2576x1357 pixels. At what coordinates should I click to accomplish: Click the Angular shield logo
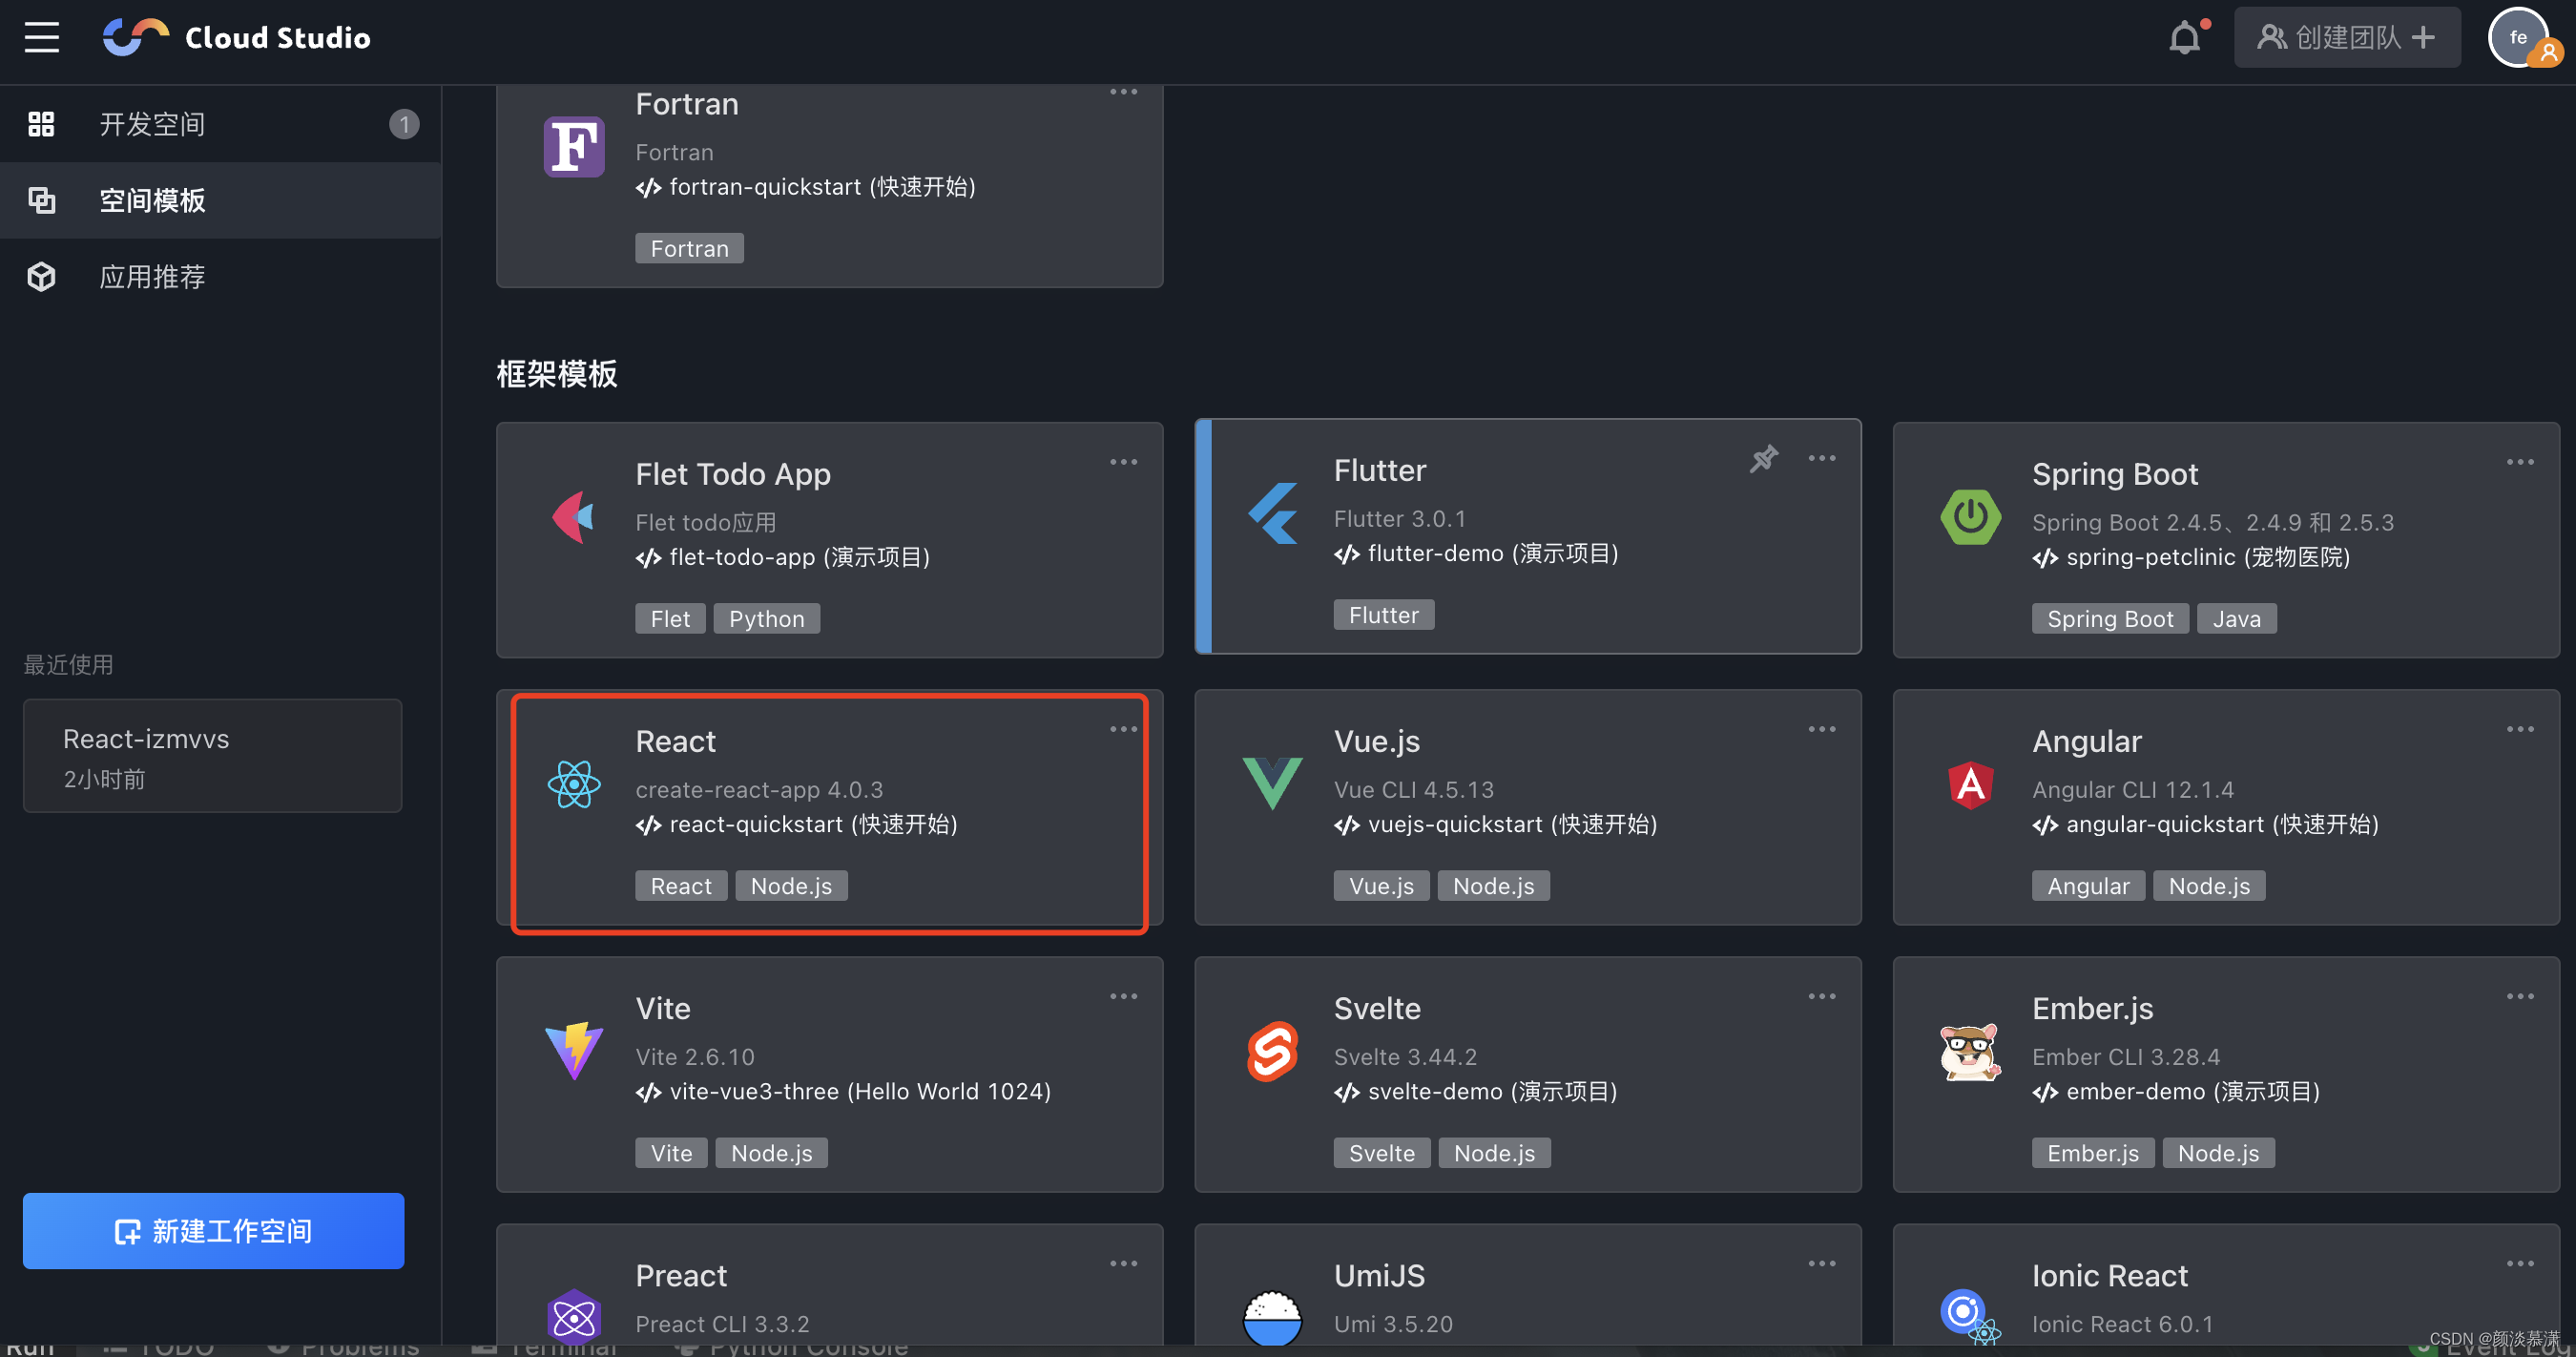1970,784
